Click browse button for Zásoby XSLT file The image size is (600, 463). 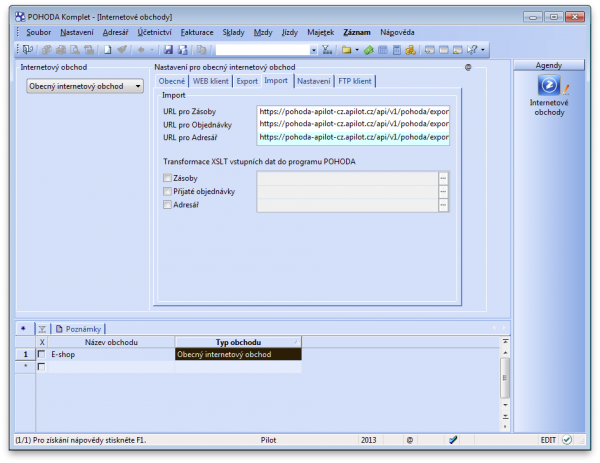coord(443,178)
